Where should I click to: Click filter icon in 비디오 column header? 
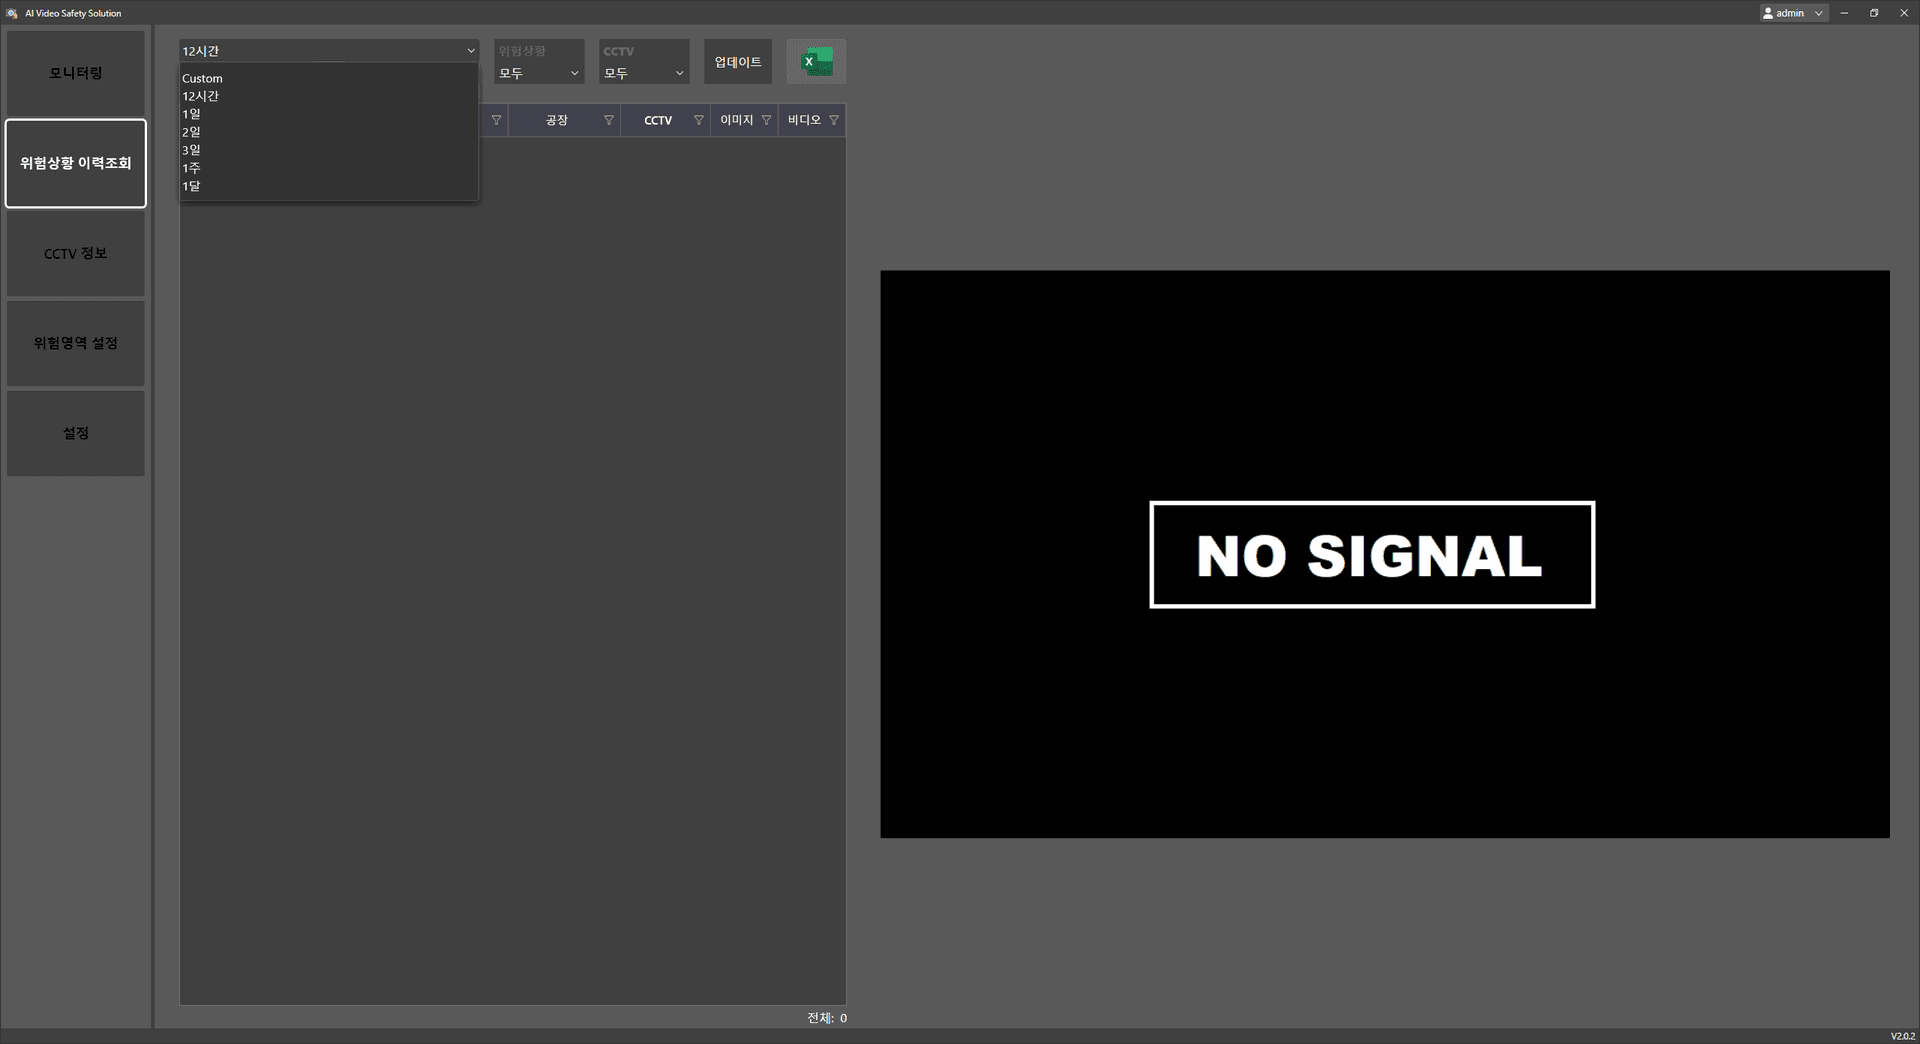click(834, 120)
